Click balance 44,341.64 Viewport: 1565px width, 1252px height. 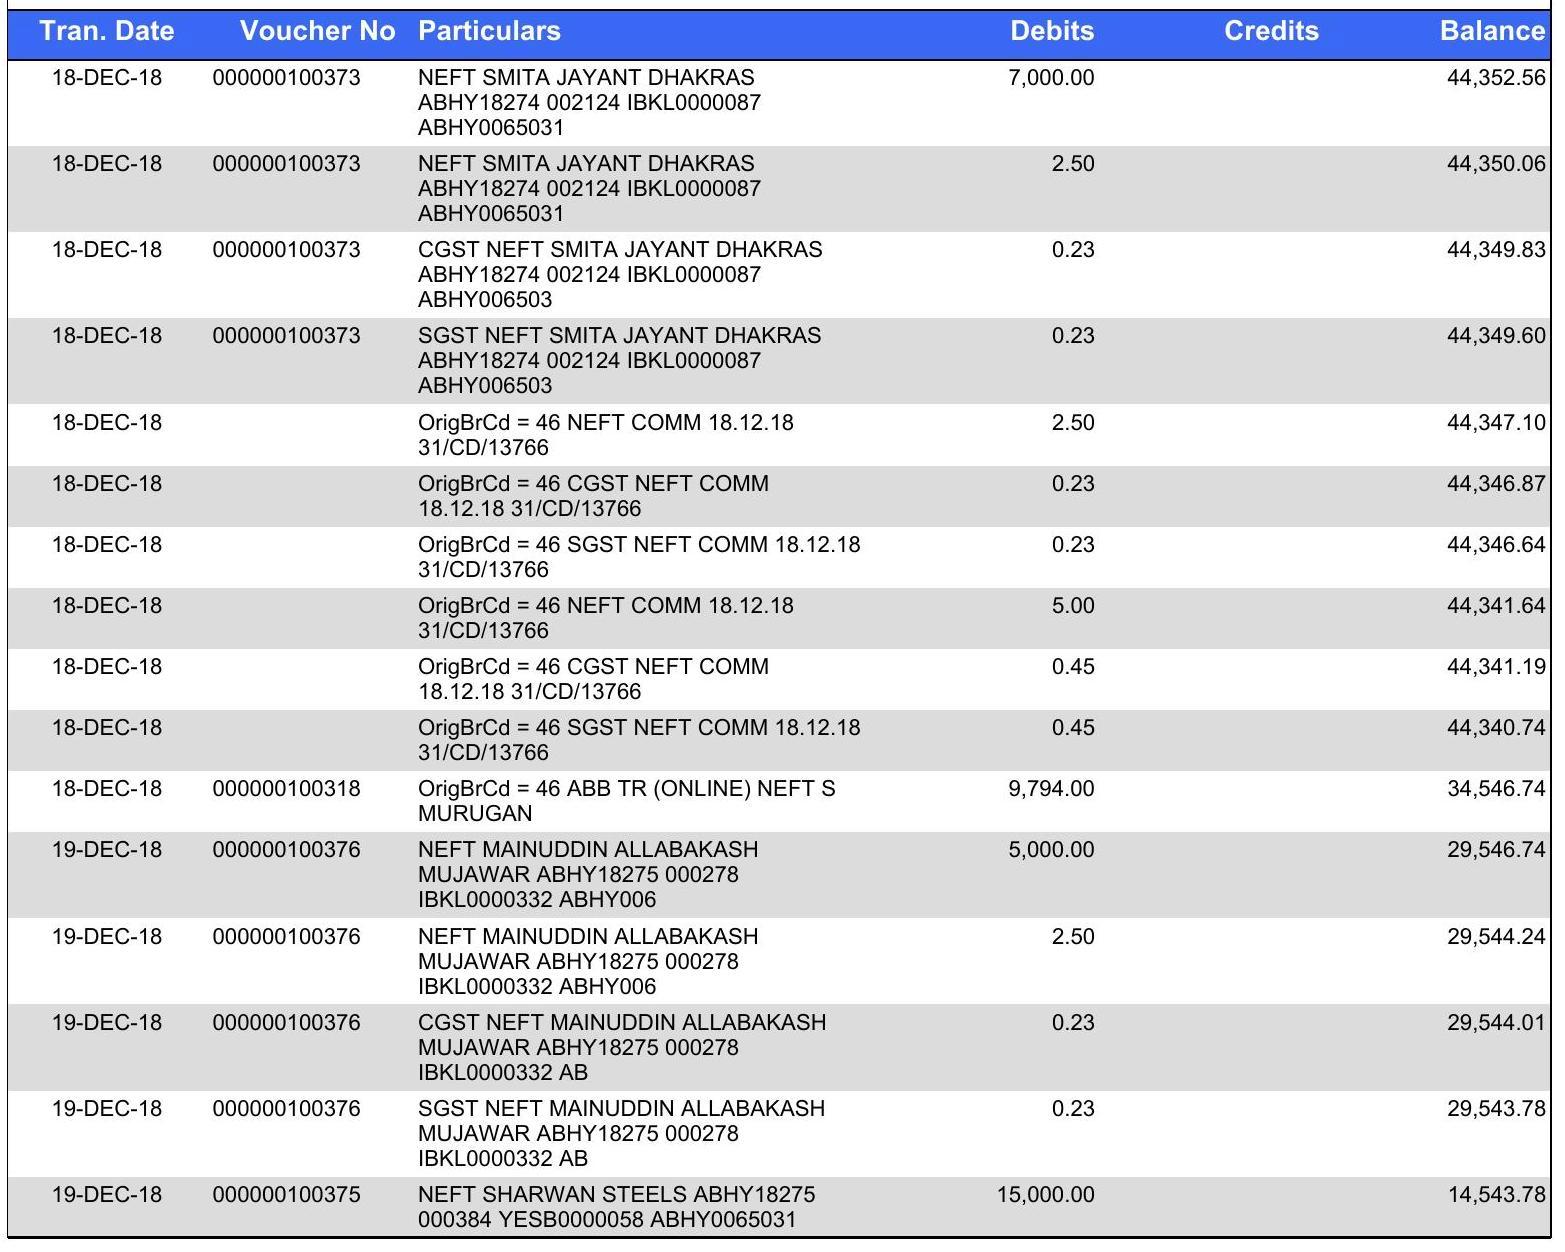[x=1496, y=606]
